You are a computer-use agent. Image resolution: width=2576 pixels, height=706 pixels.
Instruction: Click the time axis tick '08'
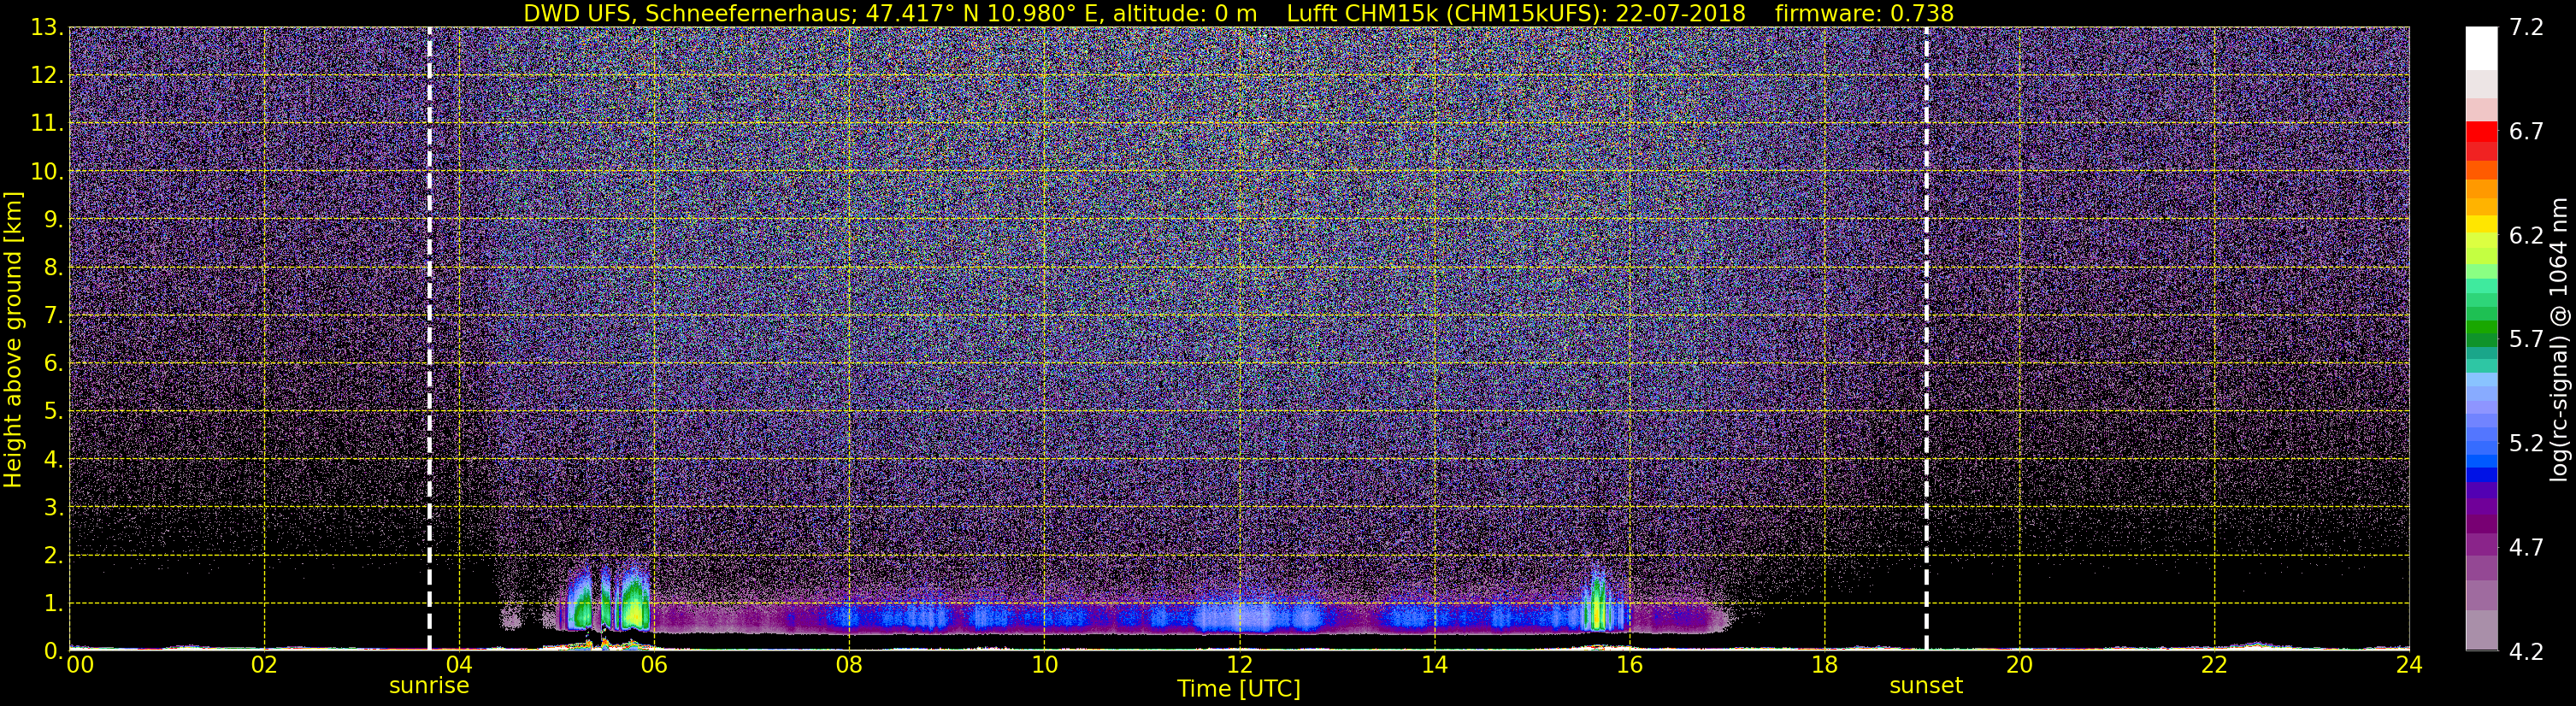(849, 665)
